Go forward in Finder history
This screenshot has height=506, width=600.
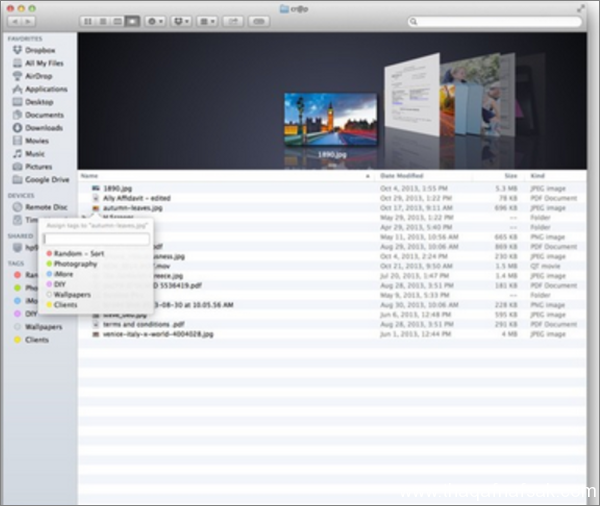29,21
